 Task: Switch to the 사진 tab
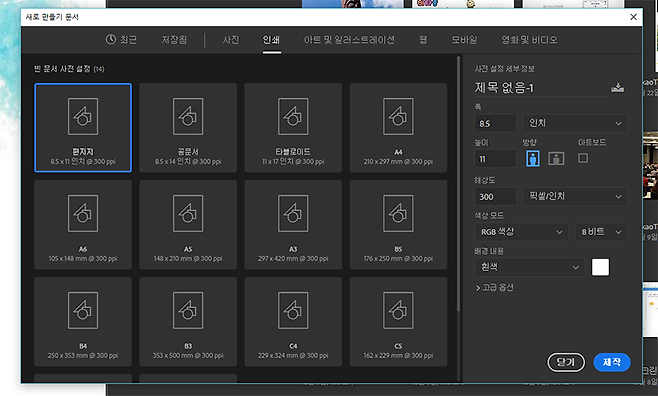click(x=231, y=40)
